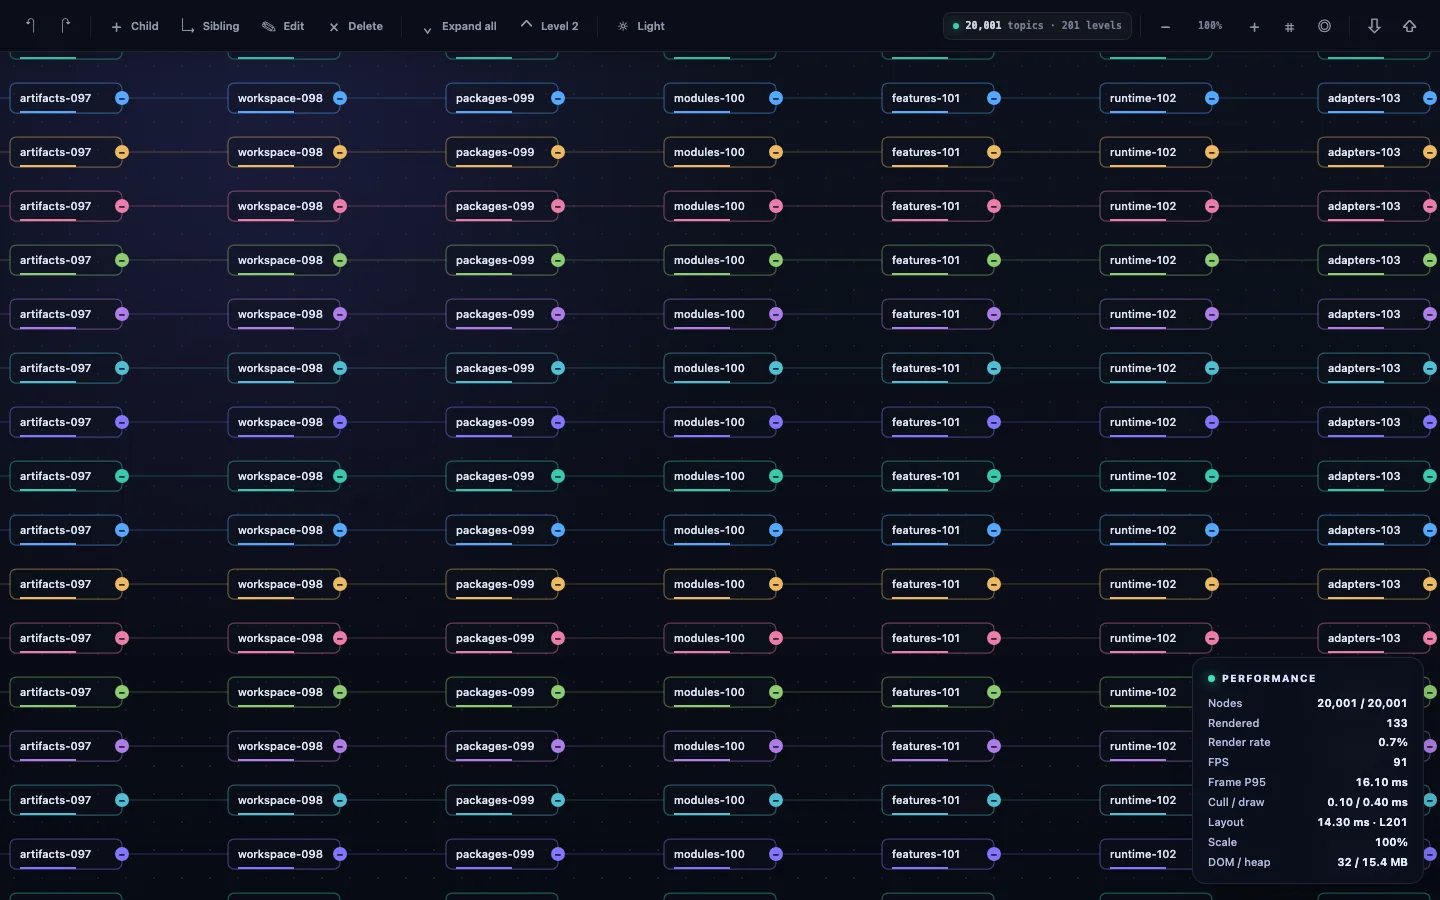
Task: Click the Rendered value 133
Action: pos(1397,723)
